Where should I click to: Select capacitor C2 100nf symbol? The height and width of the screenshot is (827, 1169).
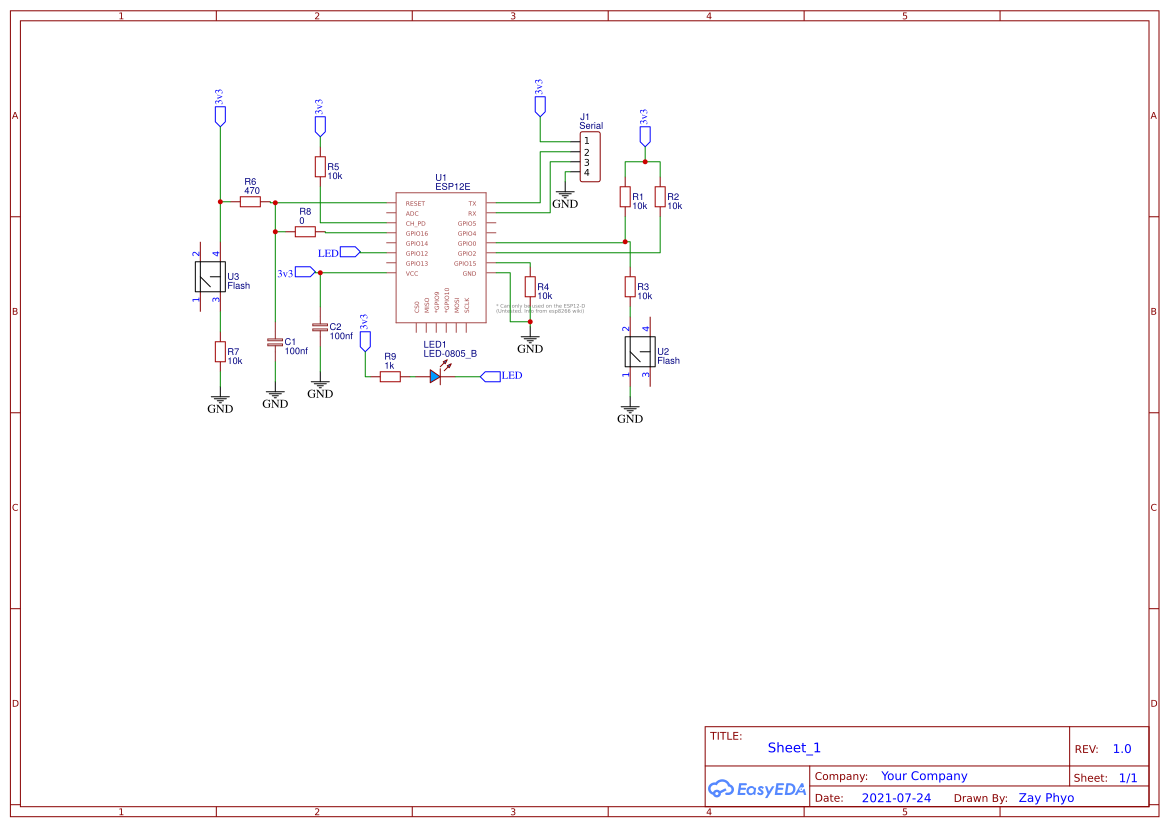(x=320, y=327)
